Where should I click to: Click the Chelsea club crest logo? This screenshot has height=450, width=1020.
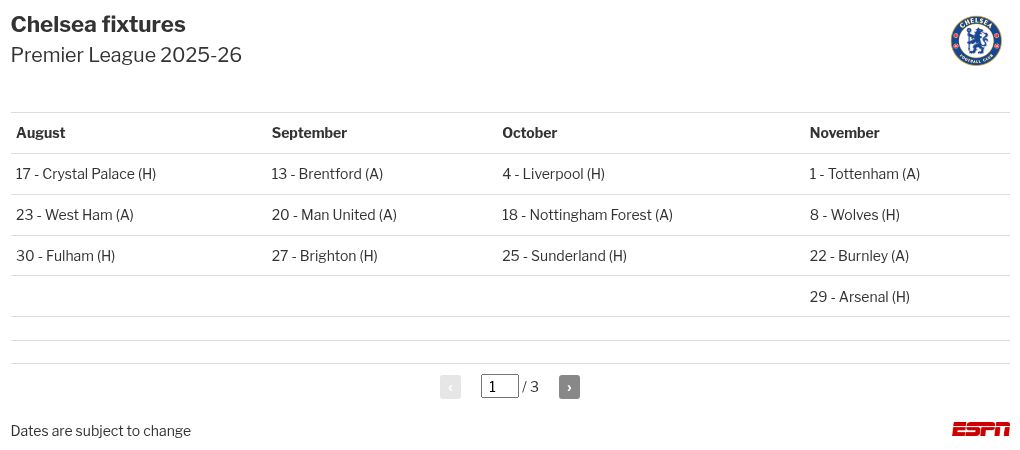click(975, 41)
